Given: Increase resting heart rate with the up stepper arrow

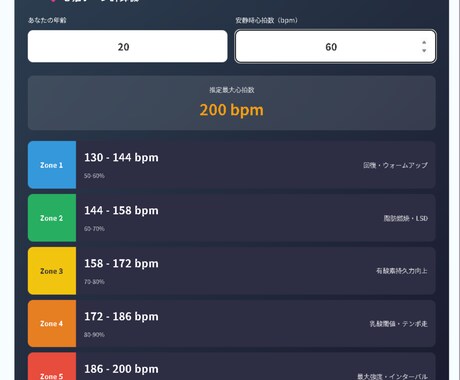Looking at the screenshot, I should click(424, 43).
